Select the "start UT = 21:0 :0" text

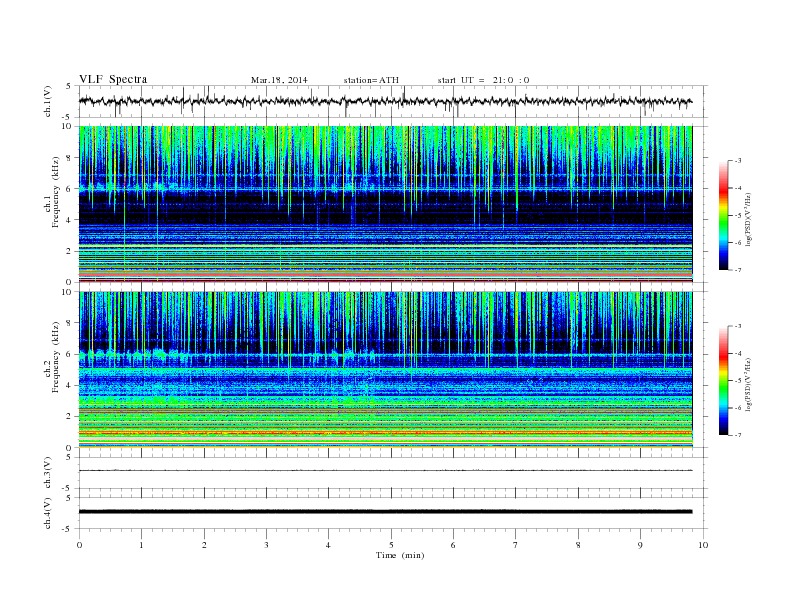(x=483, y=80)
